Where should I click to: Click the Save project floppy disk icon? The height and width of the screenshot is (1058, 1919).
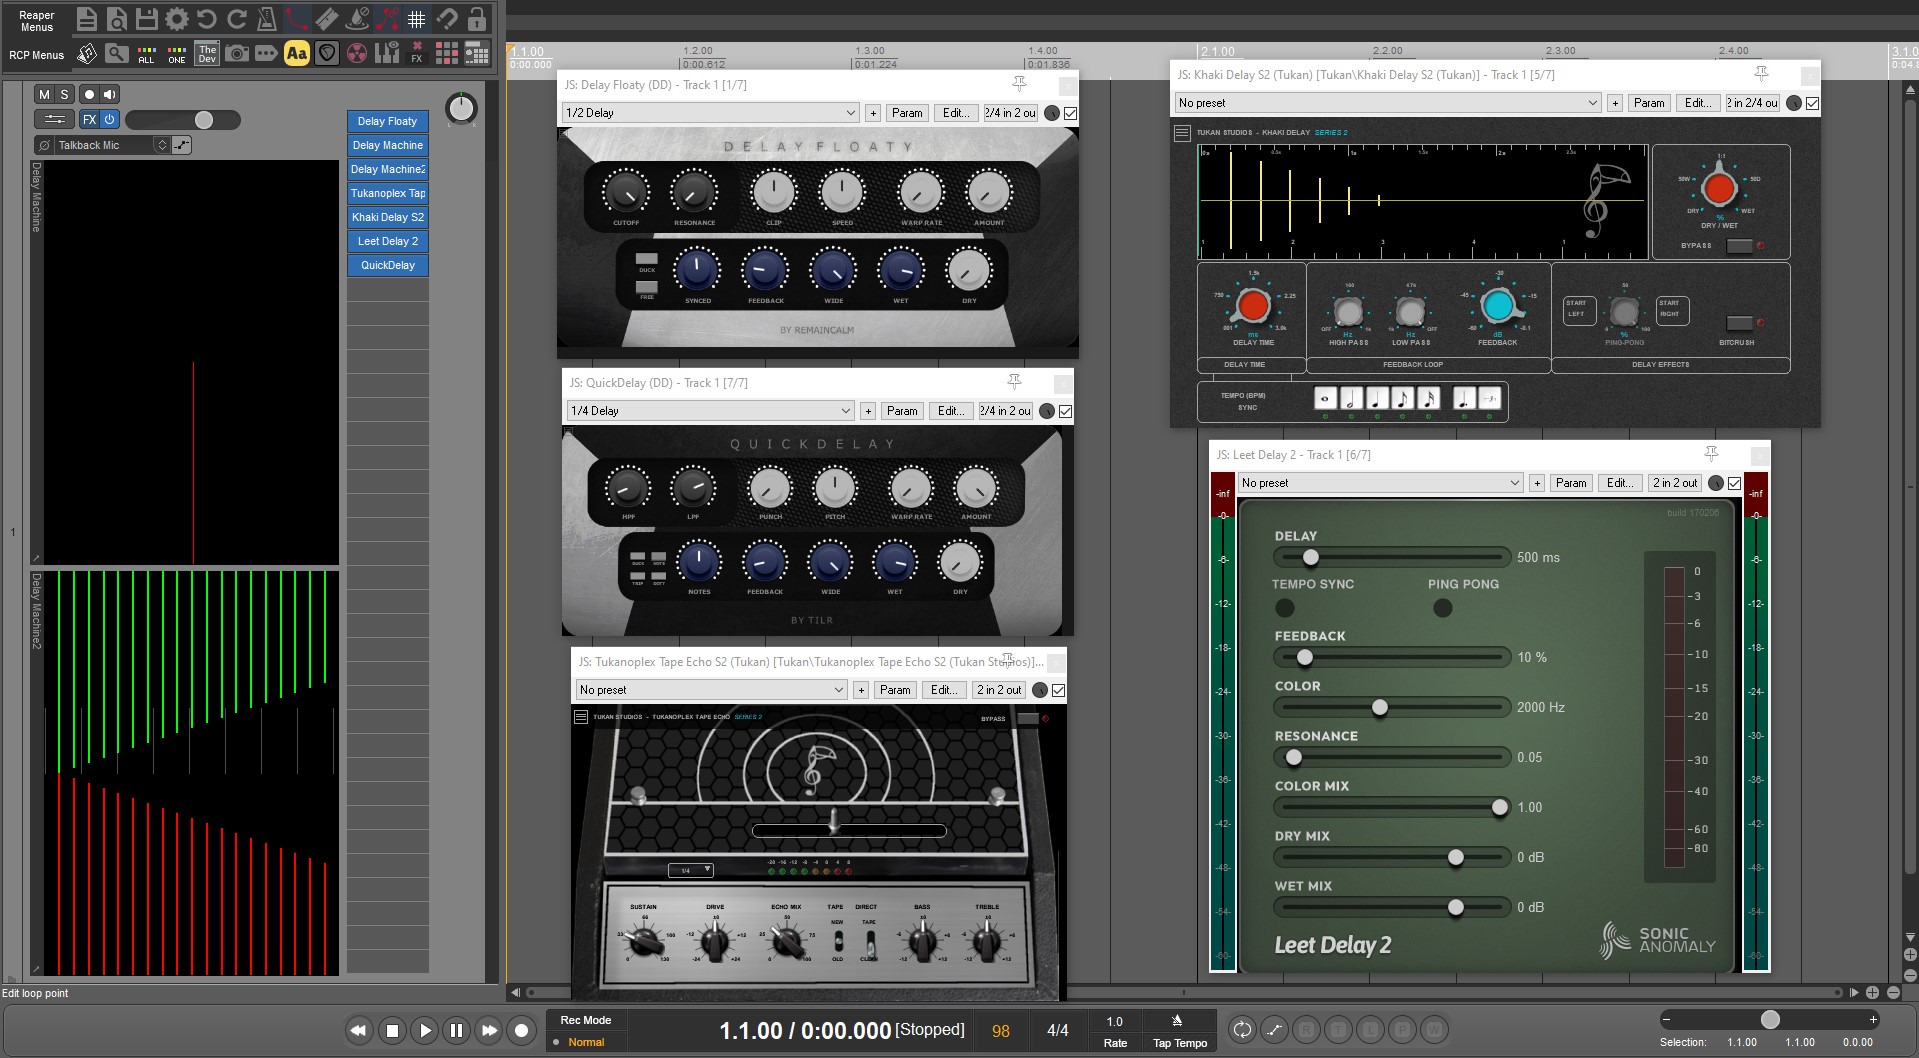click(147, 18)
